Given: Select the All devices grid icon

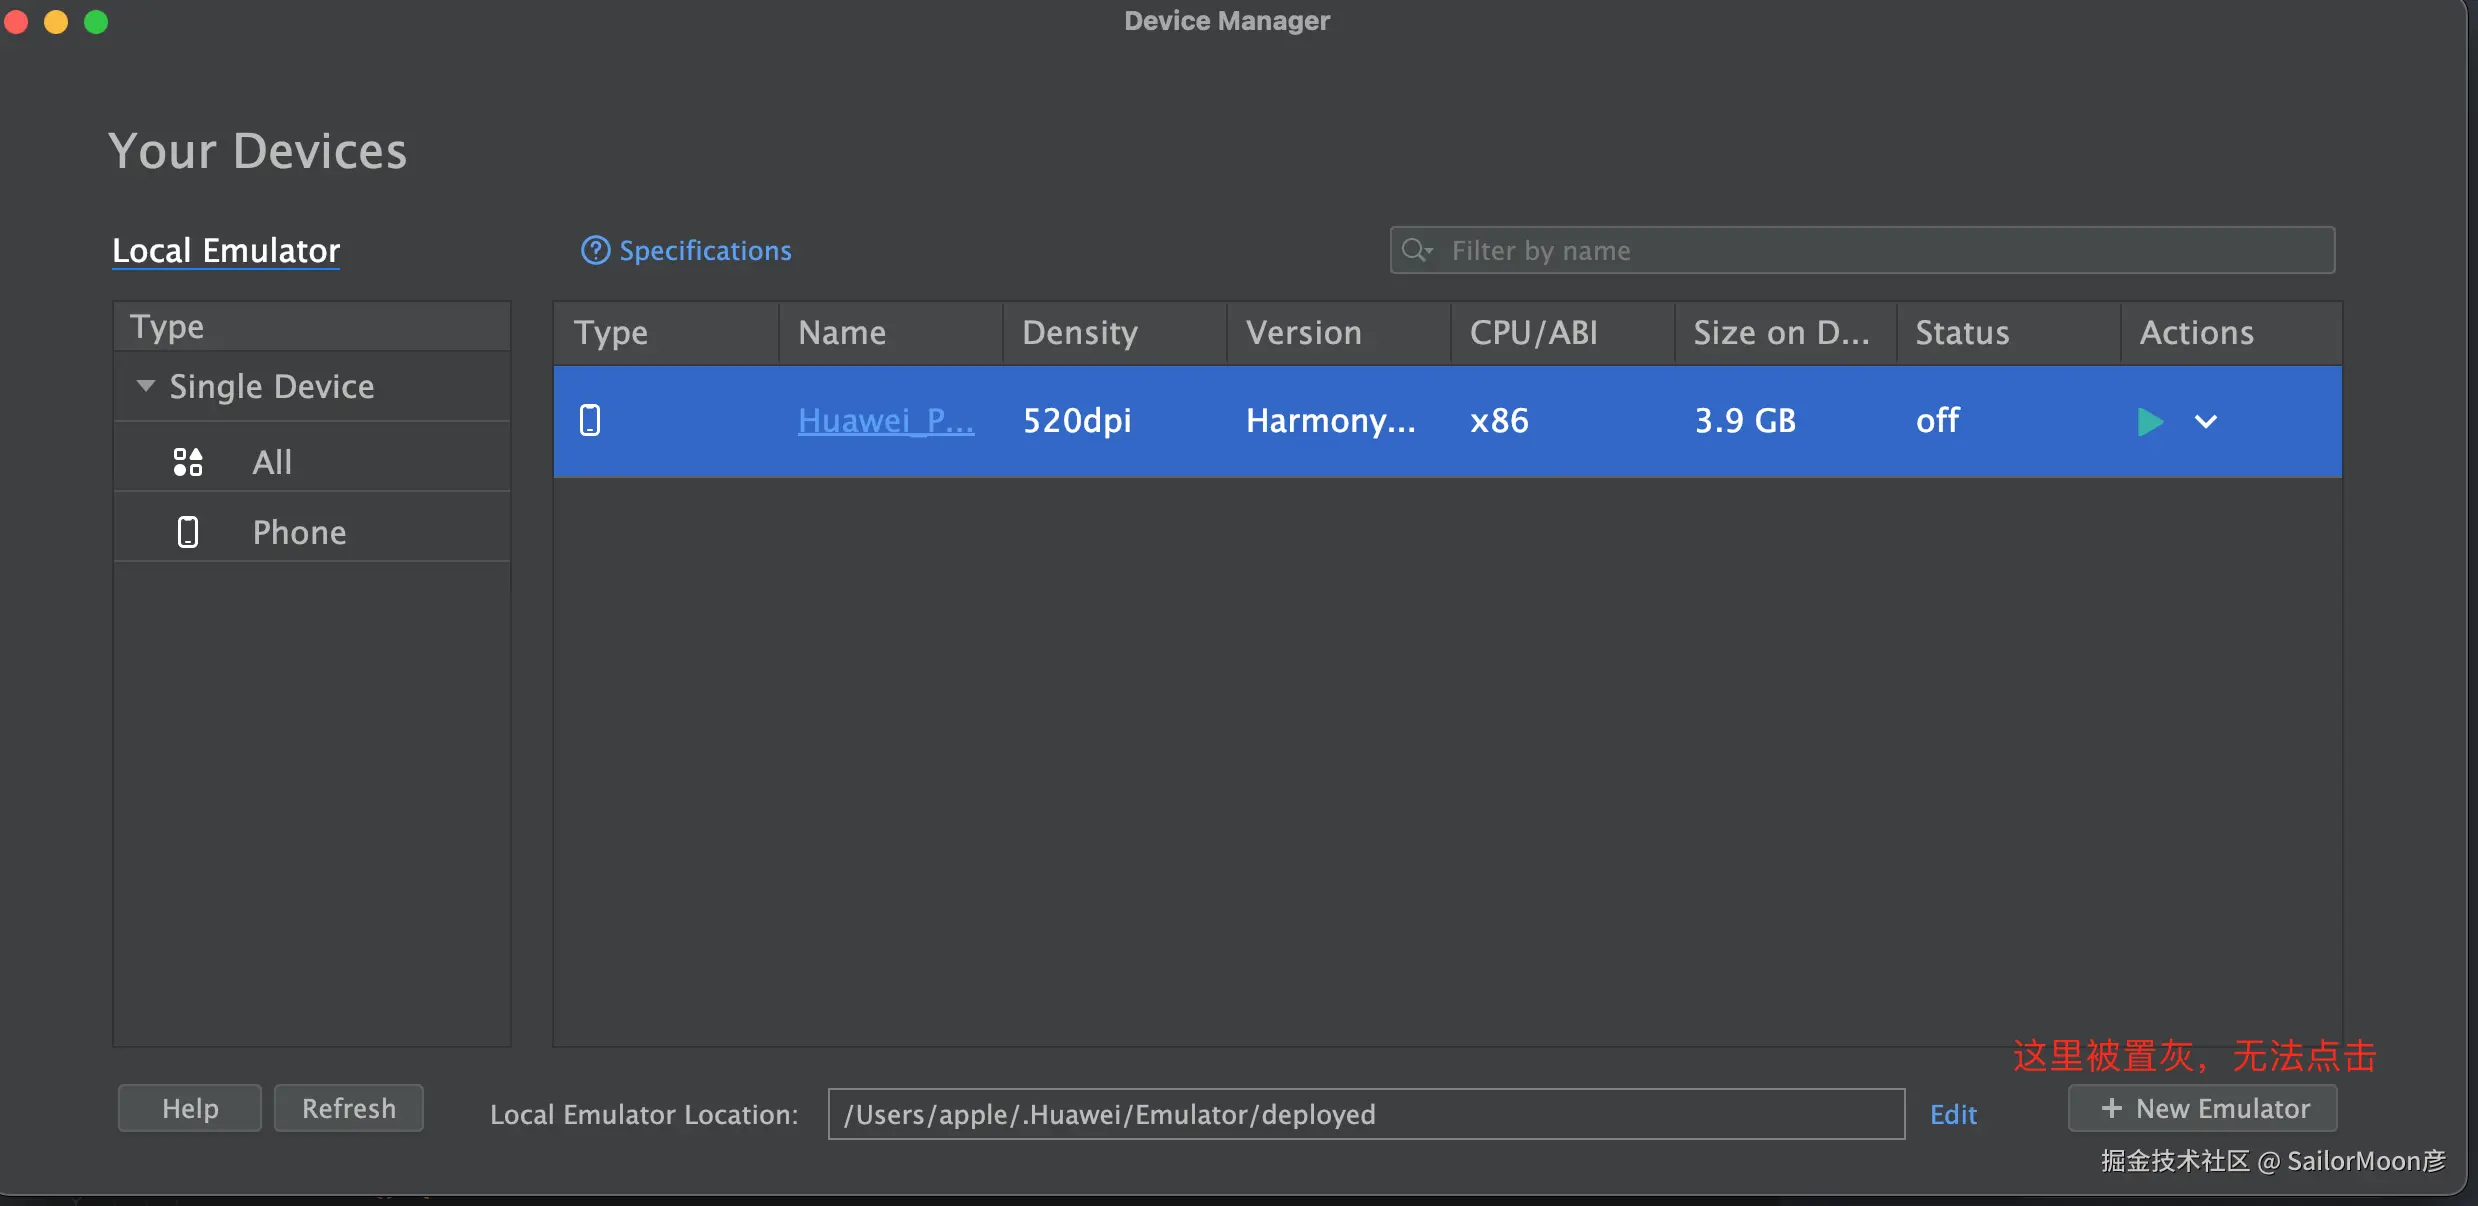Looking at the screenshot, I should (x=188, y=462).
